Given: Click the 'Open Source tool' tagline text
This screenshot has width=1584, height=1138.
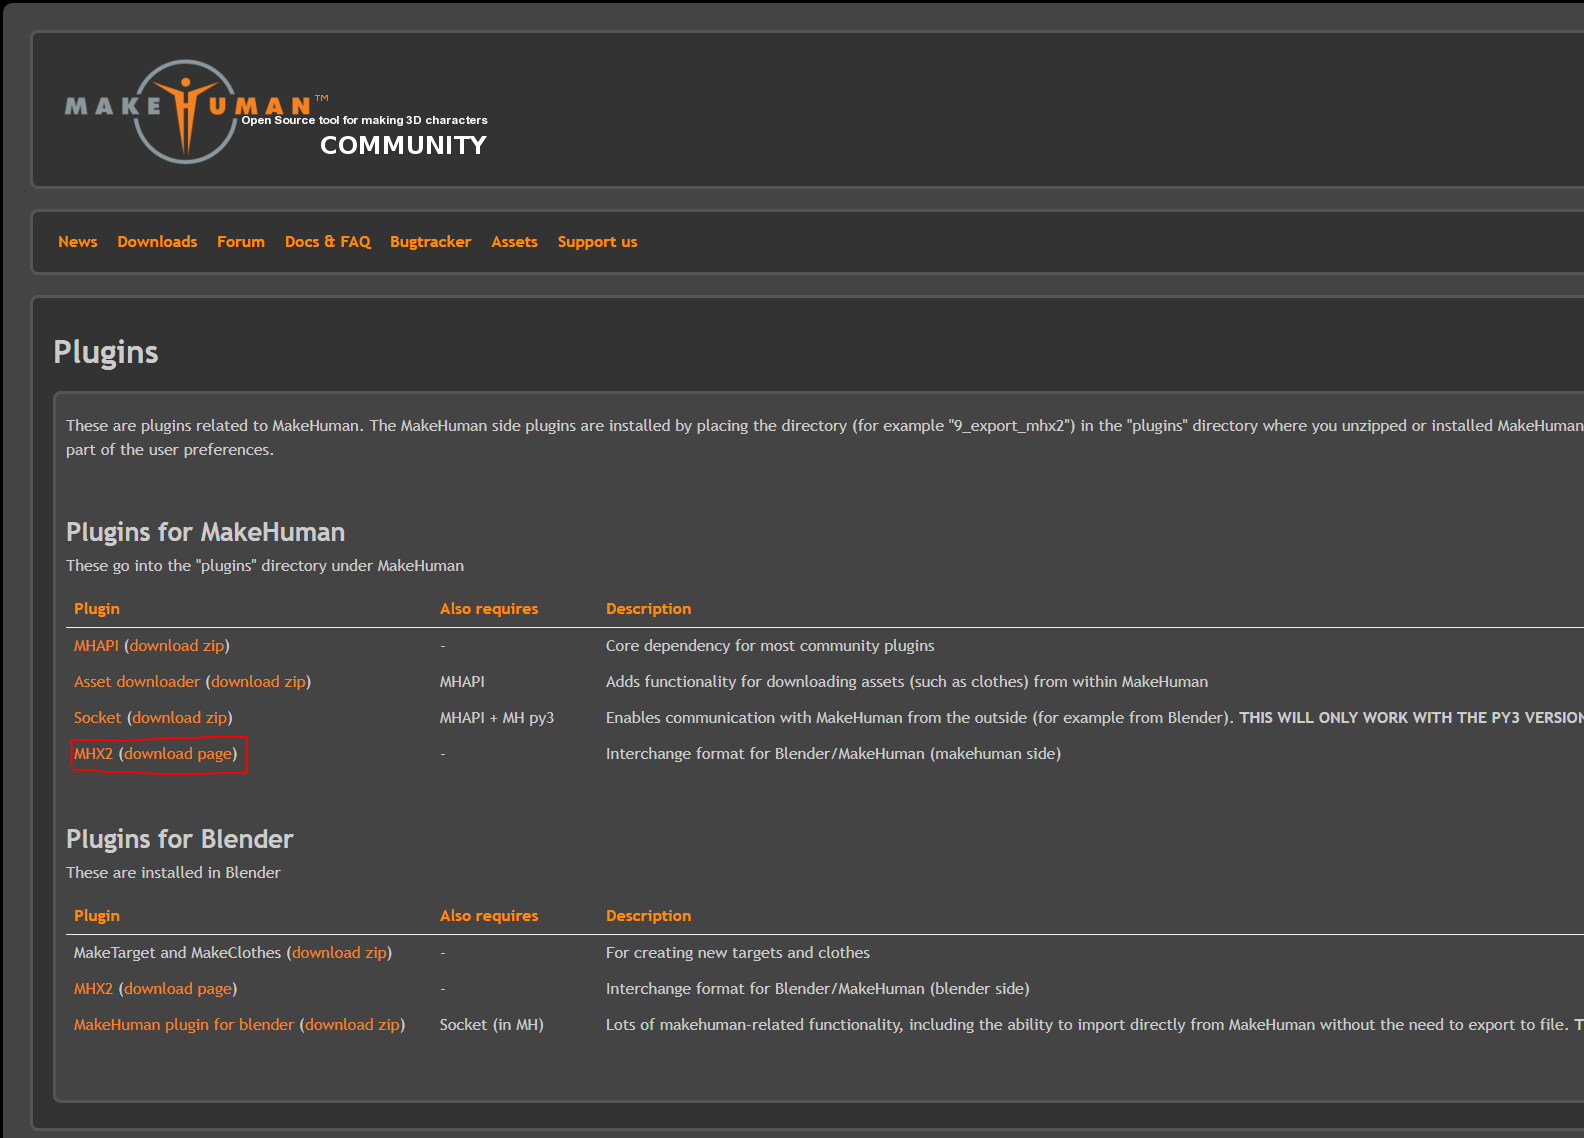Looking at the screenshot, I should tap(364, 120).
